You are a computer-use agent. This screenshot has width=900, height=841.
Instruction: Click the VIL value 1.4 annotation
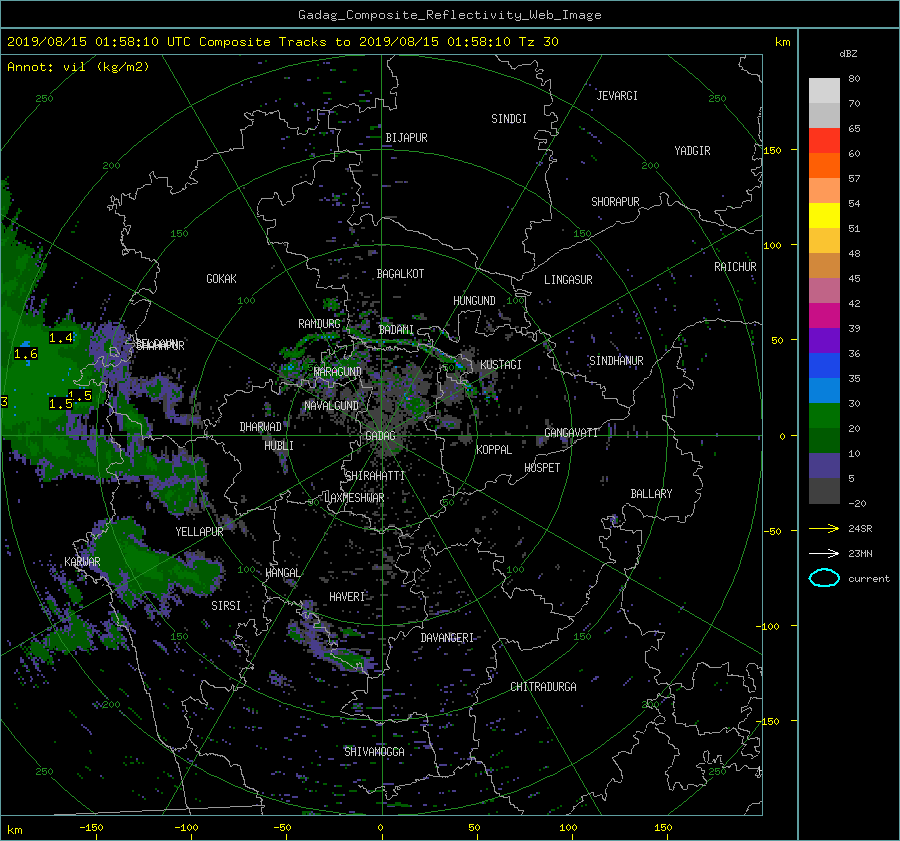(61, 338)
